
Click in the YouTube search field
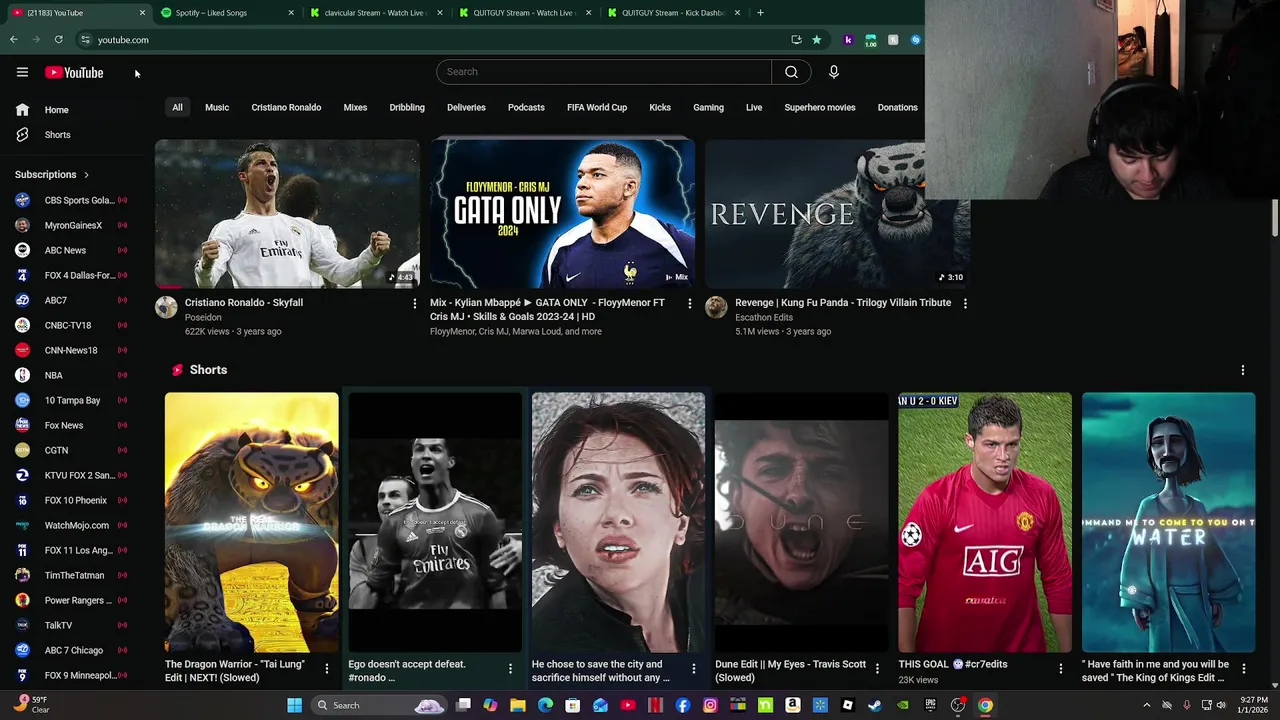(x=604, y=72)
